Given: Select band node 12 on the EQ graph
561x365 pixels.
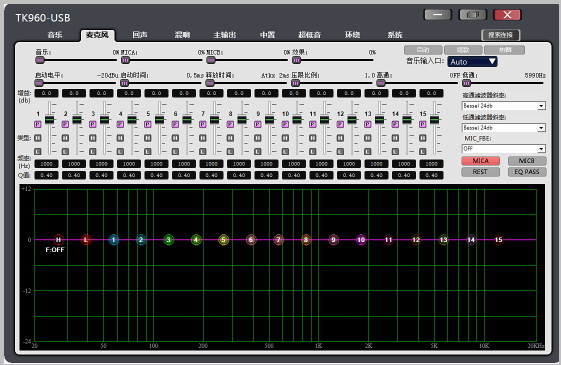Looking at the screenshot, I should tap(416, 239).
